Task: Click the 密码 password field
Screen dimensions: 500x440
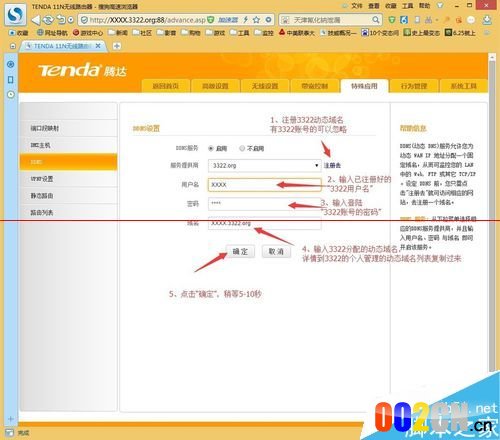Action: (265, 204)
